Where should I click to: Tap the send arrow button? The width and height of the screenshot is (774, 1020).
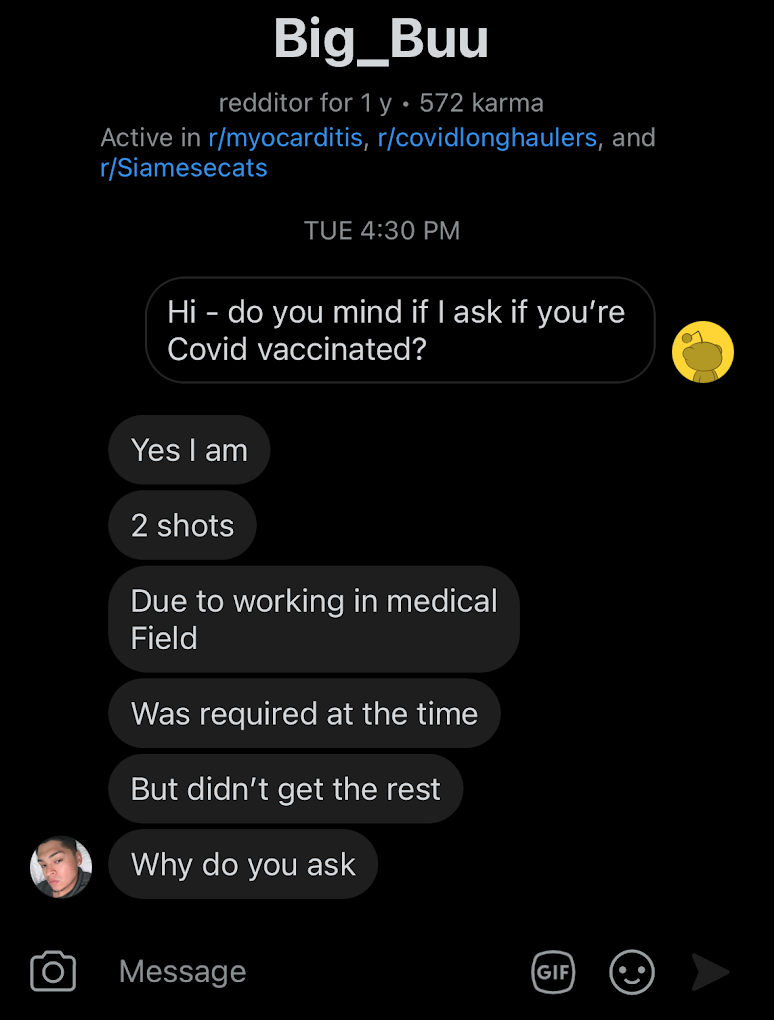(710, 972)
